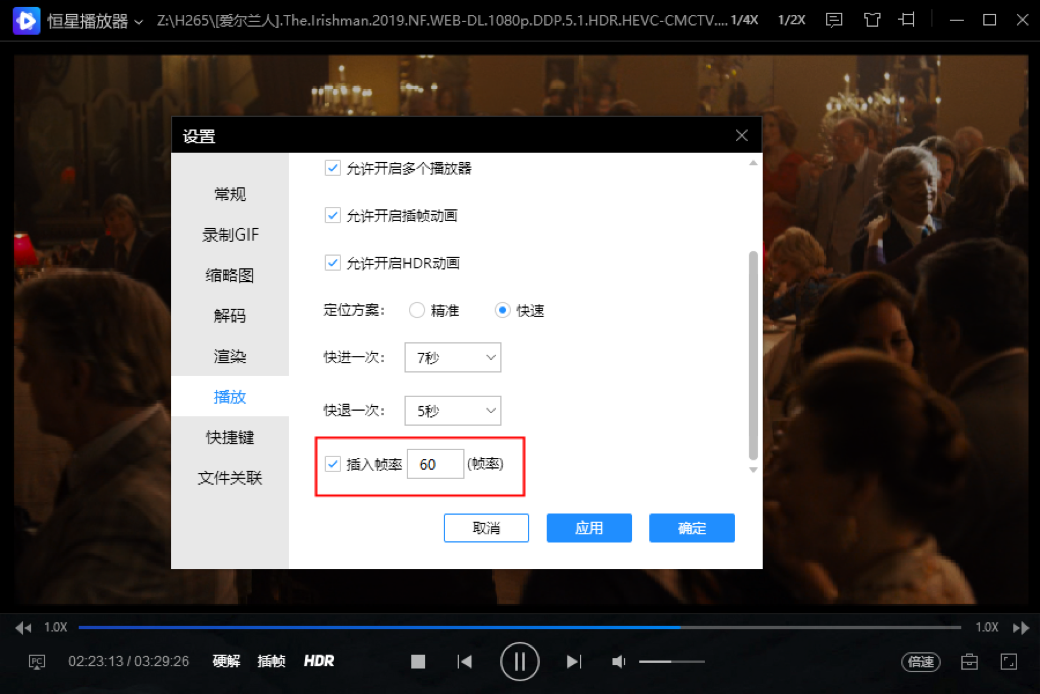This screenshot has width=1040, height=694.
Task: Open the danmaku comment panel
Action: [x=833, y=19]
